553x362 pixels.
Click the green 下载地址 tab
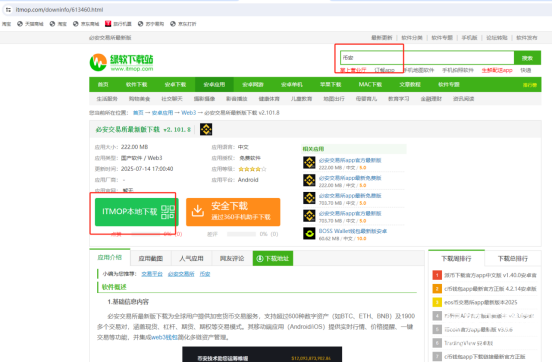[x=273, y=259]
